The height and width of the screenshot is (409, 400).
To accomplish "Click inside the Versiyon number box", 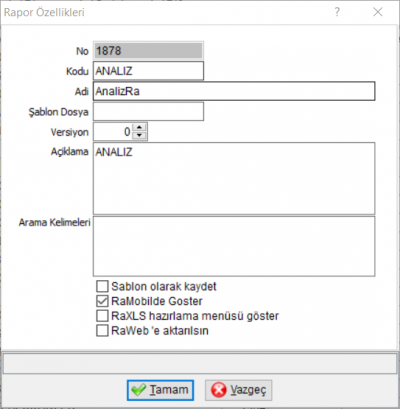I will 113,132.
